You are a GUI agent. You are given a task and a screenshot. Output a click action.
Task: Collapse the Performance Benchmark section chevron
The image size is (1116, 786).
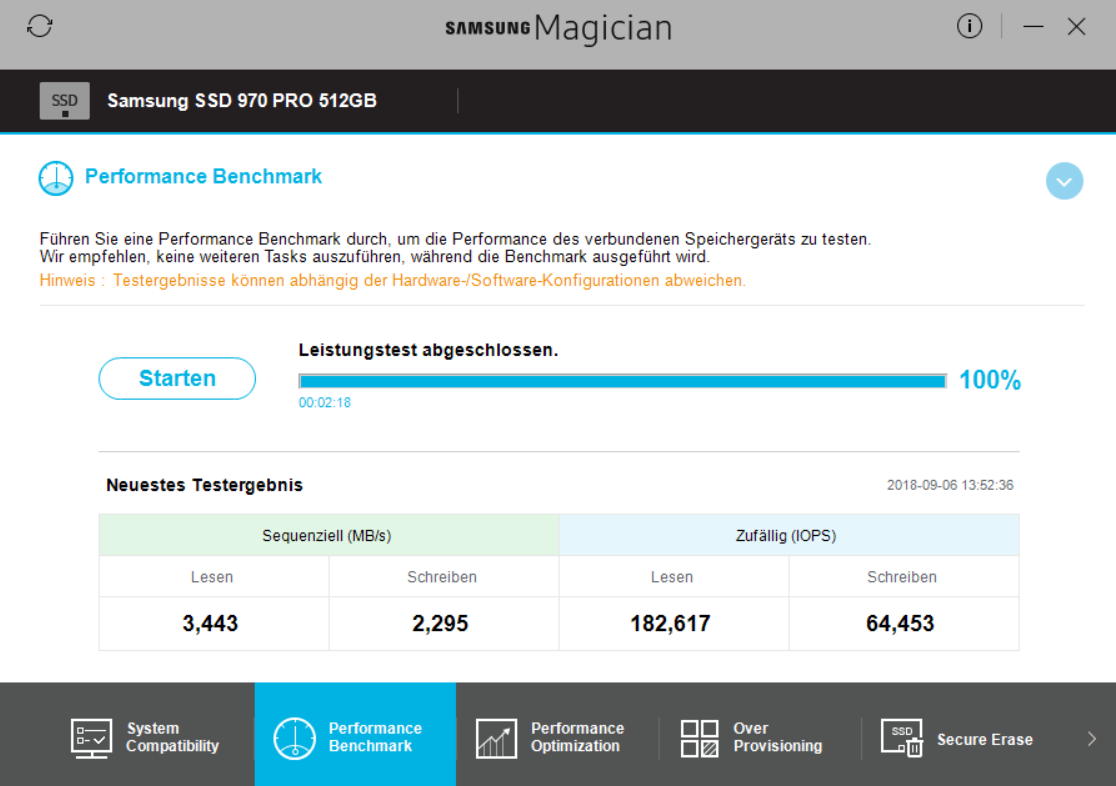pos(1065,181)
